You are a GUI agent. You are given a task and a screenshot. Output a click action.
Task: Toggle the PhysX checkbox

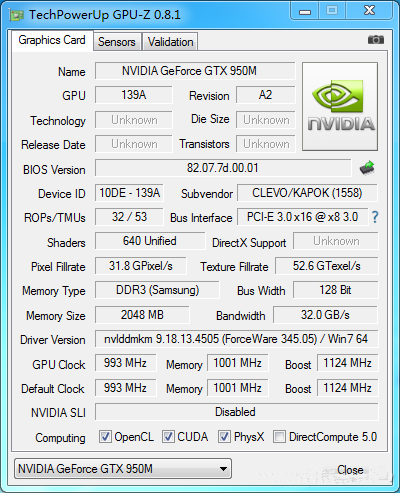coord(224,436)
